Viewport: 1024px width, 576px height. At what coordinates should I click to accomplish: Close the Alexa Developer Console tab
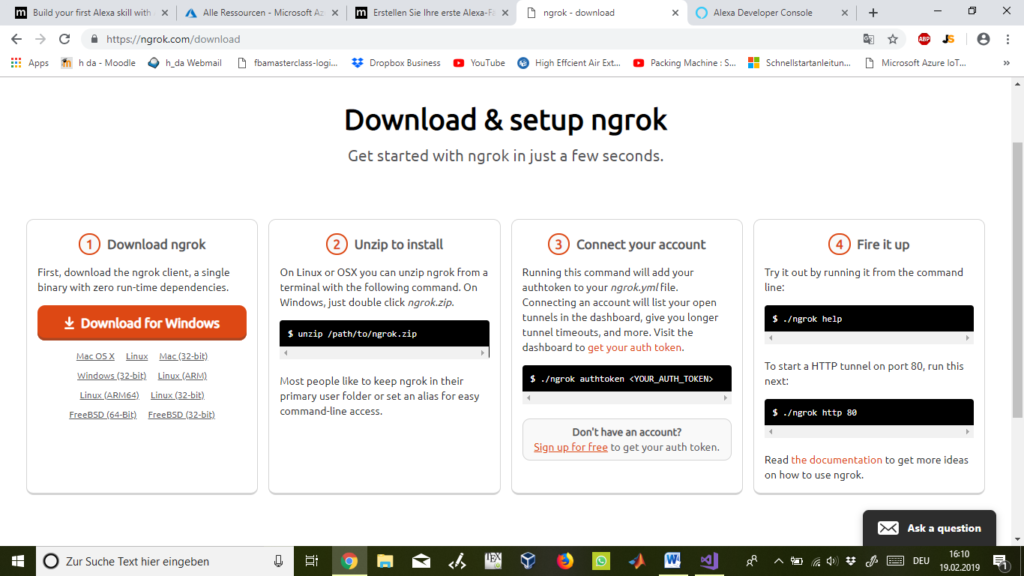(844, 12)
